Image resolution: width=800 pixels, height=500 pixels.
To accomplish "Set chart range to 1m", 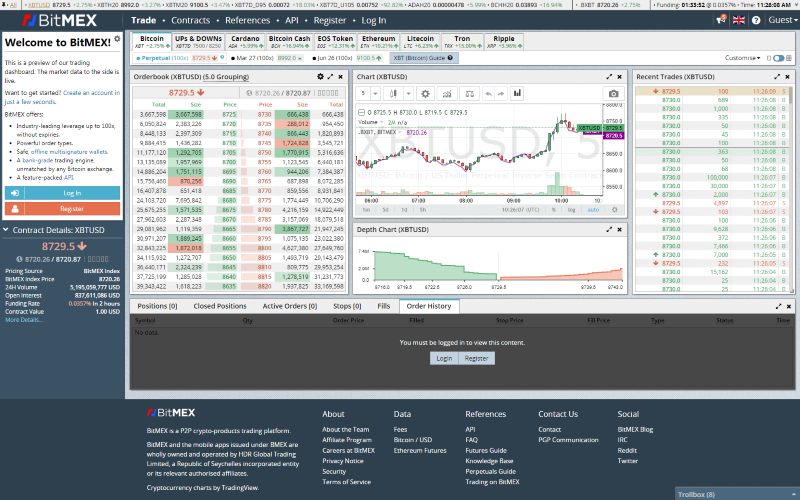I will (x=366, y=210).
